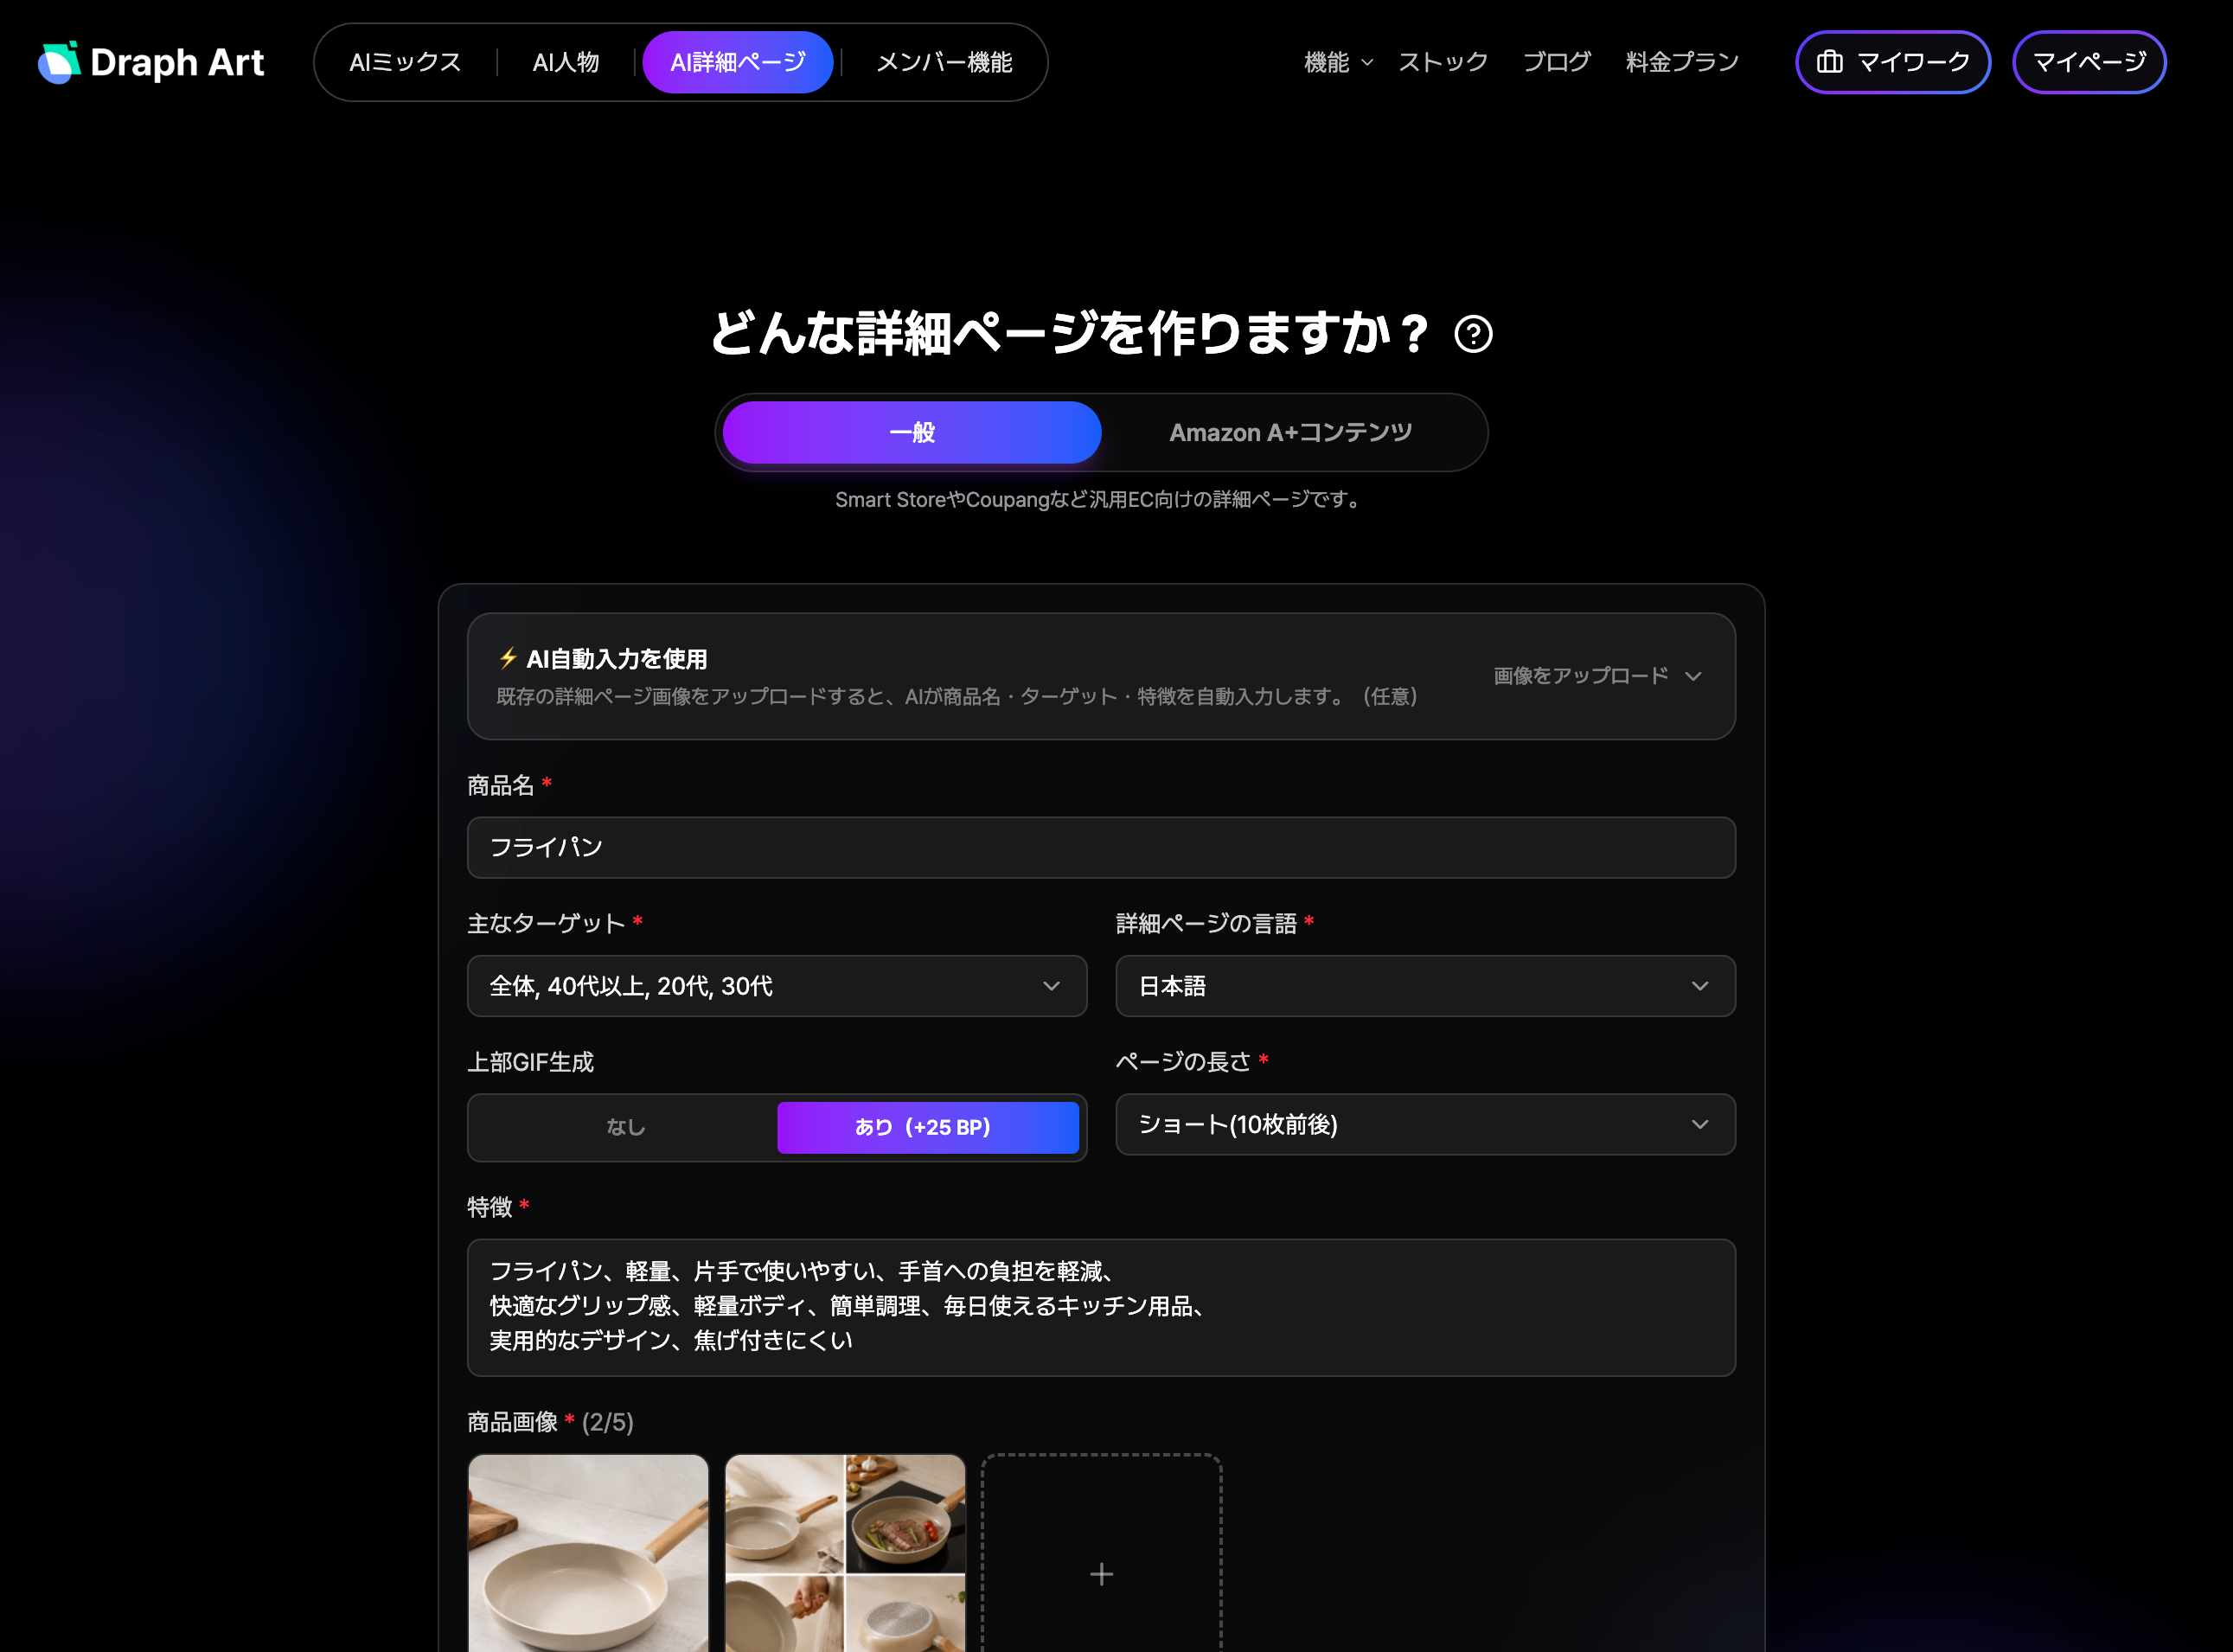Expand the 機能 navigation dropdown
The image size is (2233, 1652).
1338,62
